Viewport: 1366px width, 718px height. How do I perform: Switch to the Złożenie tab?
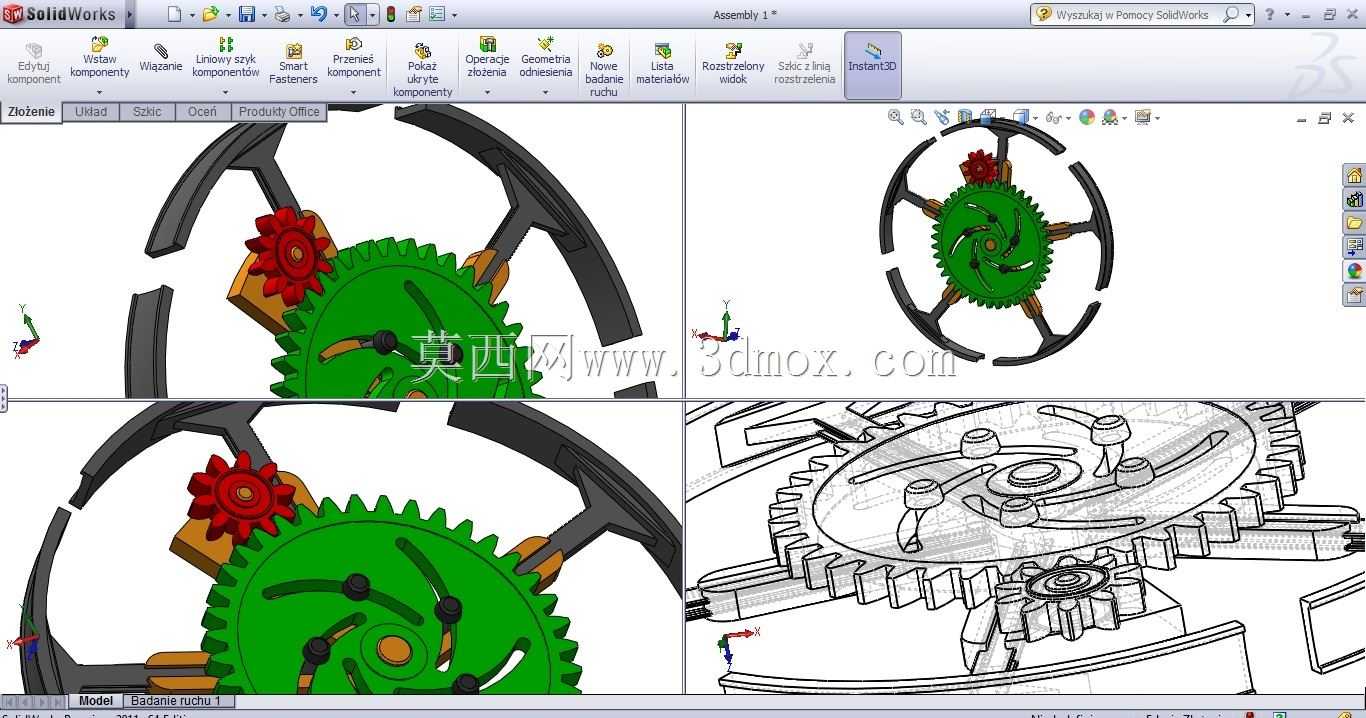(32, 112)
